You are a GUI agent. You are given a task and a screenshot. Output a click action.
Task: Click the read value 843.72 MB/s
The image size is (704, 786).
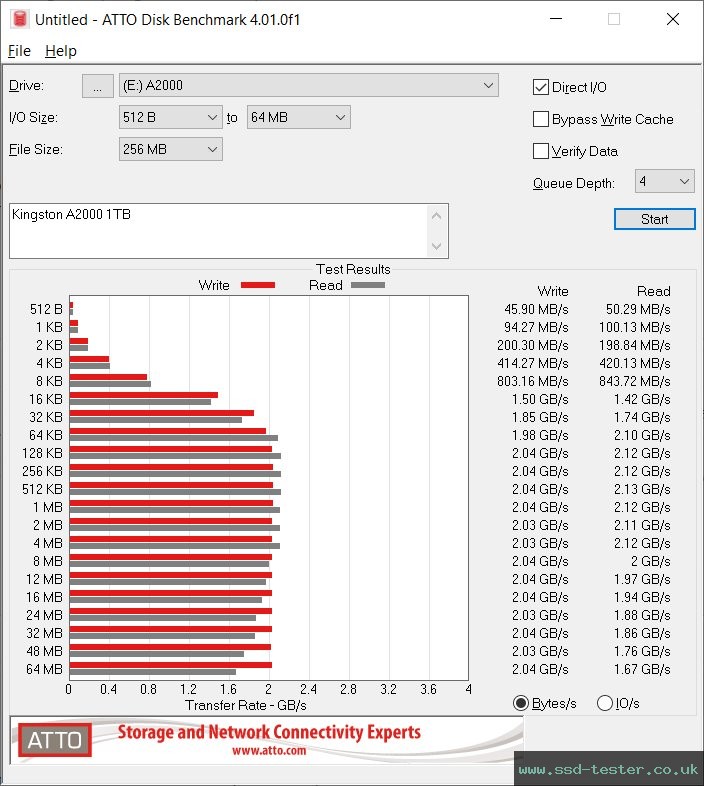(634, 381)
